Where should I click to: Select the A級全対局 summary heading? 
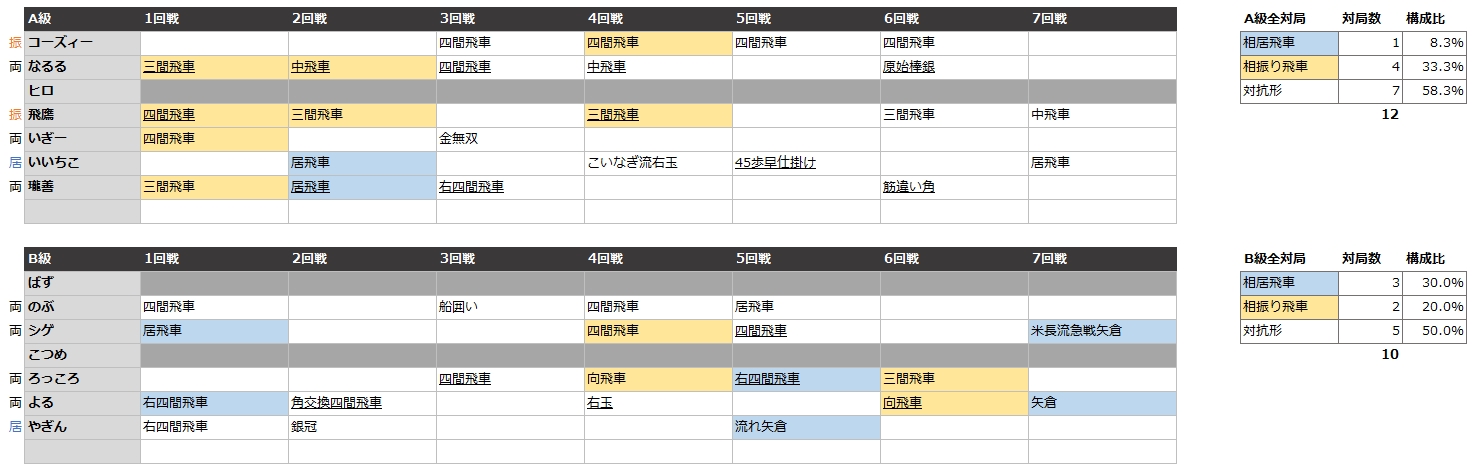tap(1274, 19)
